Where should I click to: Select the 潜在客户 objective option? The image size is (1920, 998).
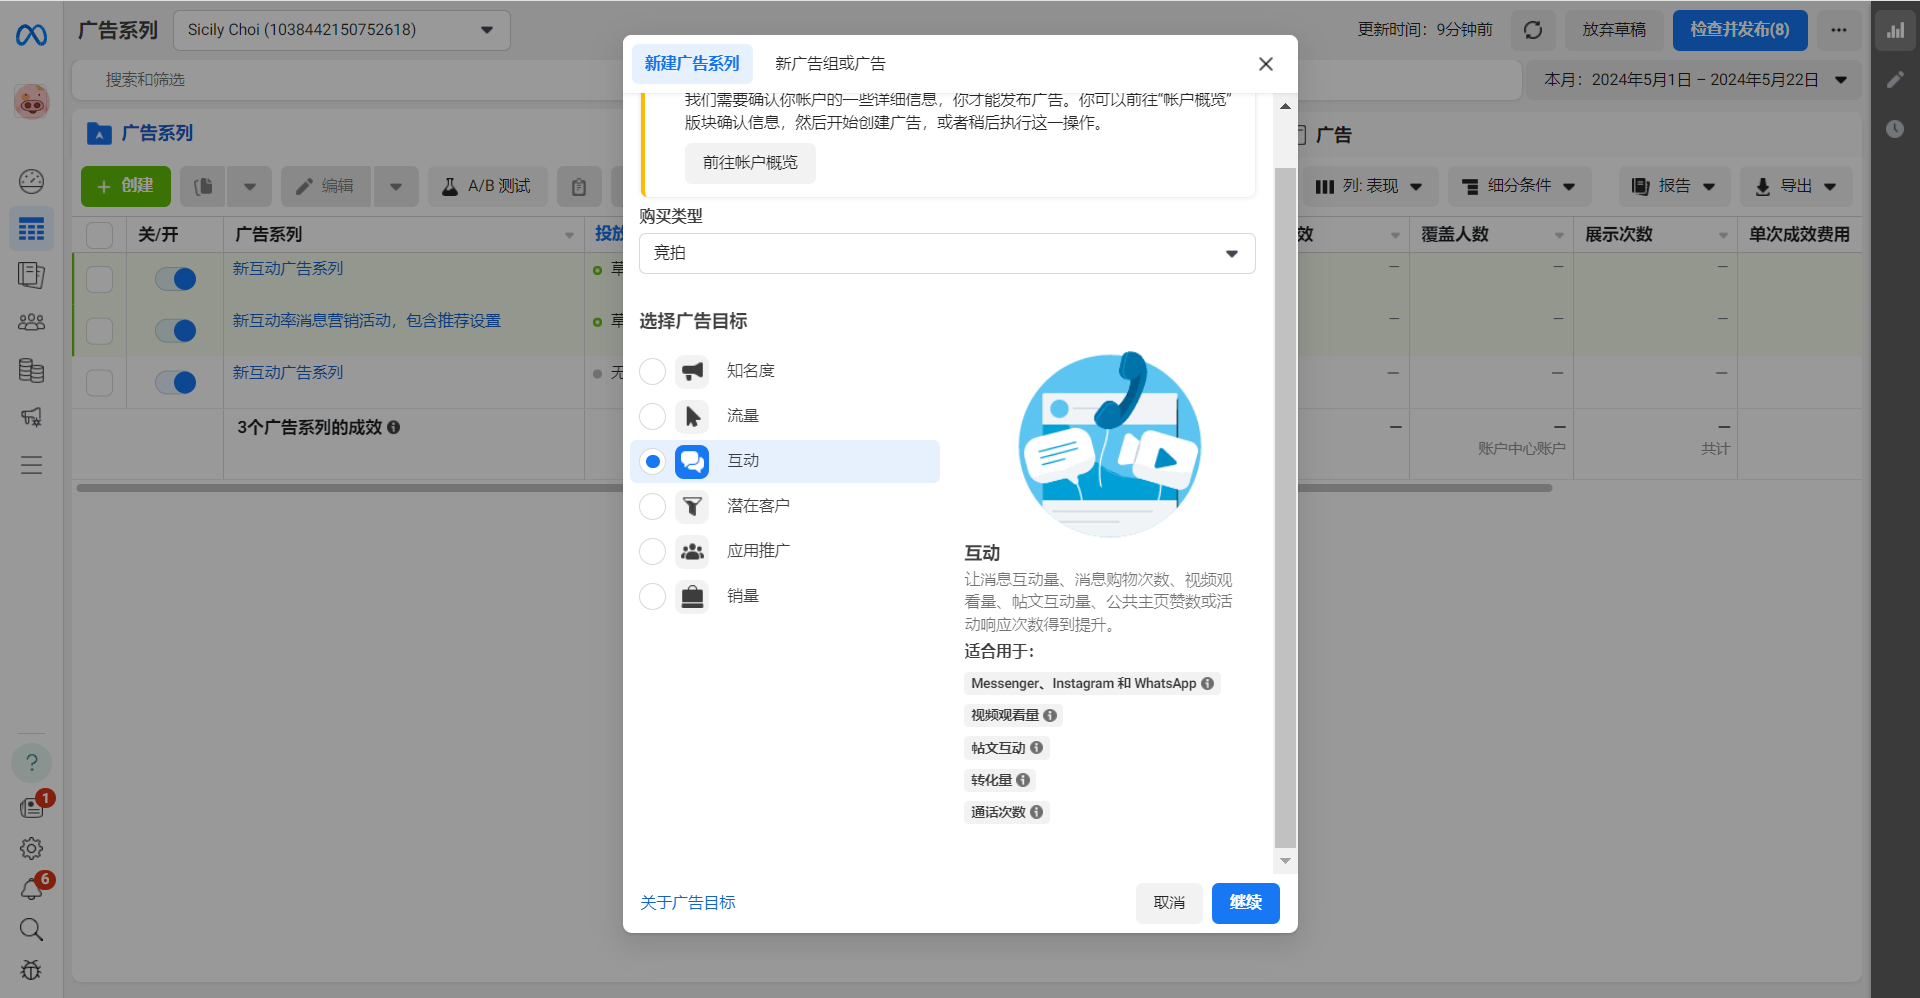652,506
